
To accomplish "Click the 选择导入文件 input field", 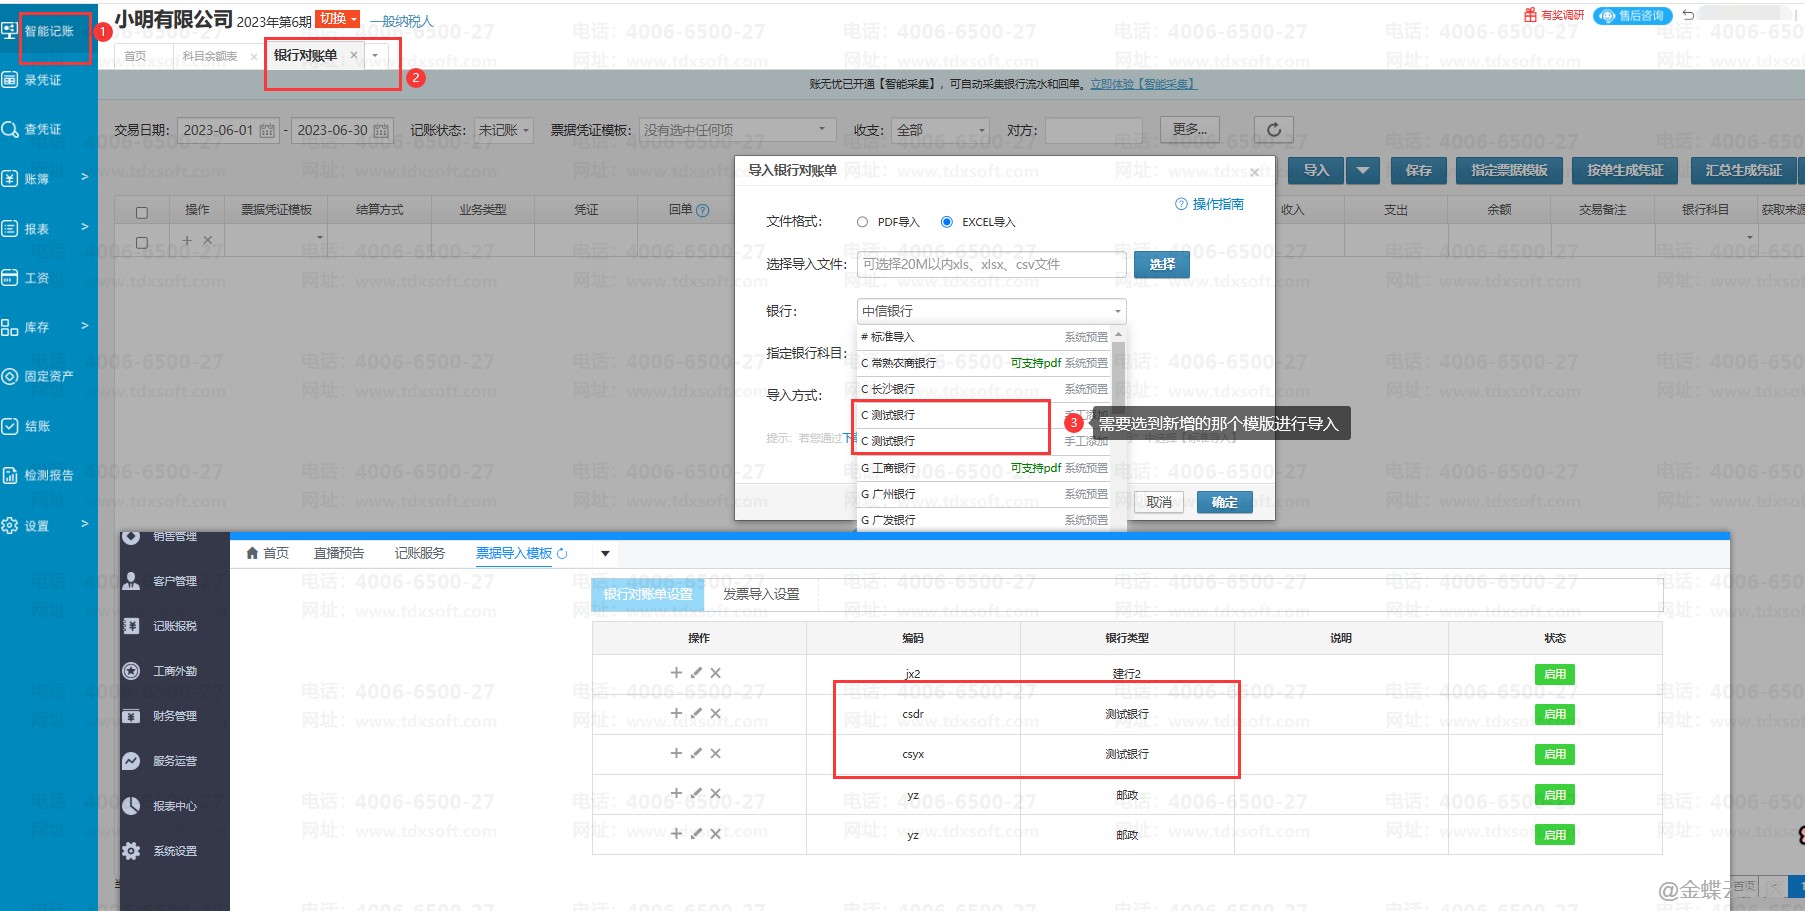I will pyautogui.click(x=990, y=264).
